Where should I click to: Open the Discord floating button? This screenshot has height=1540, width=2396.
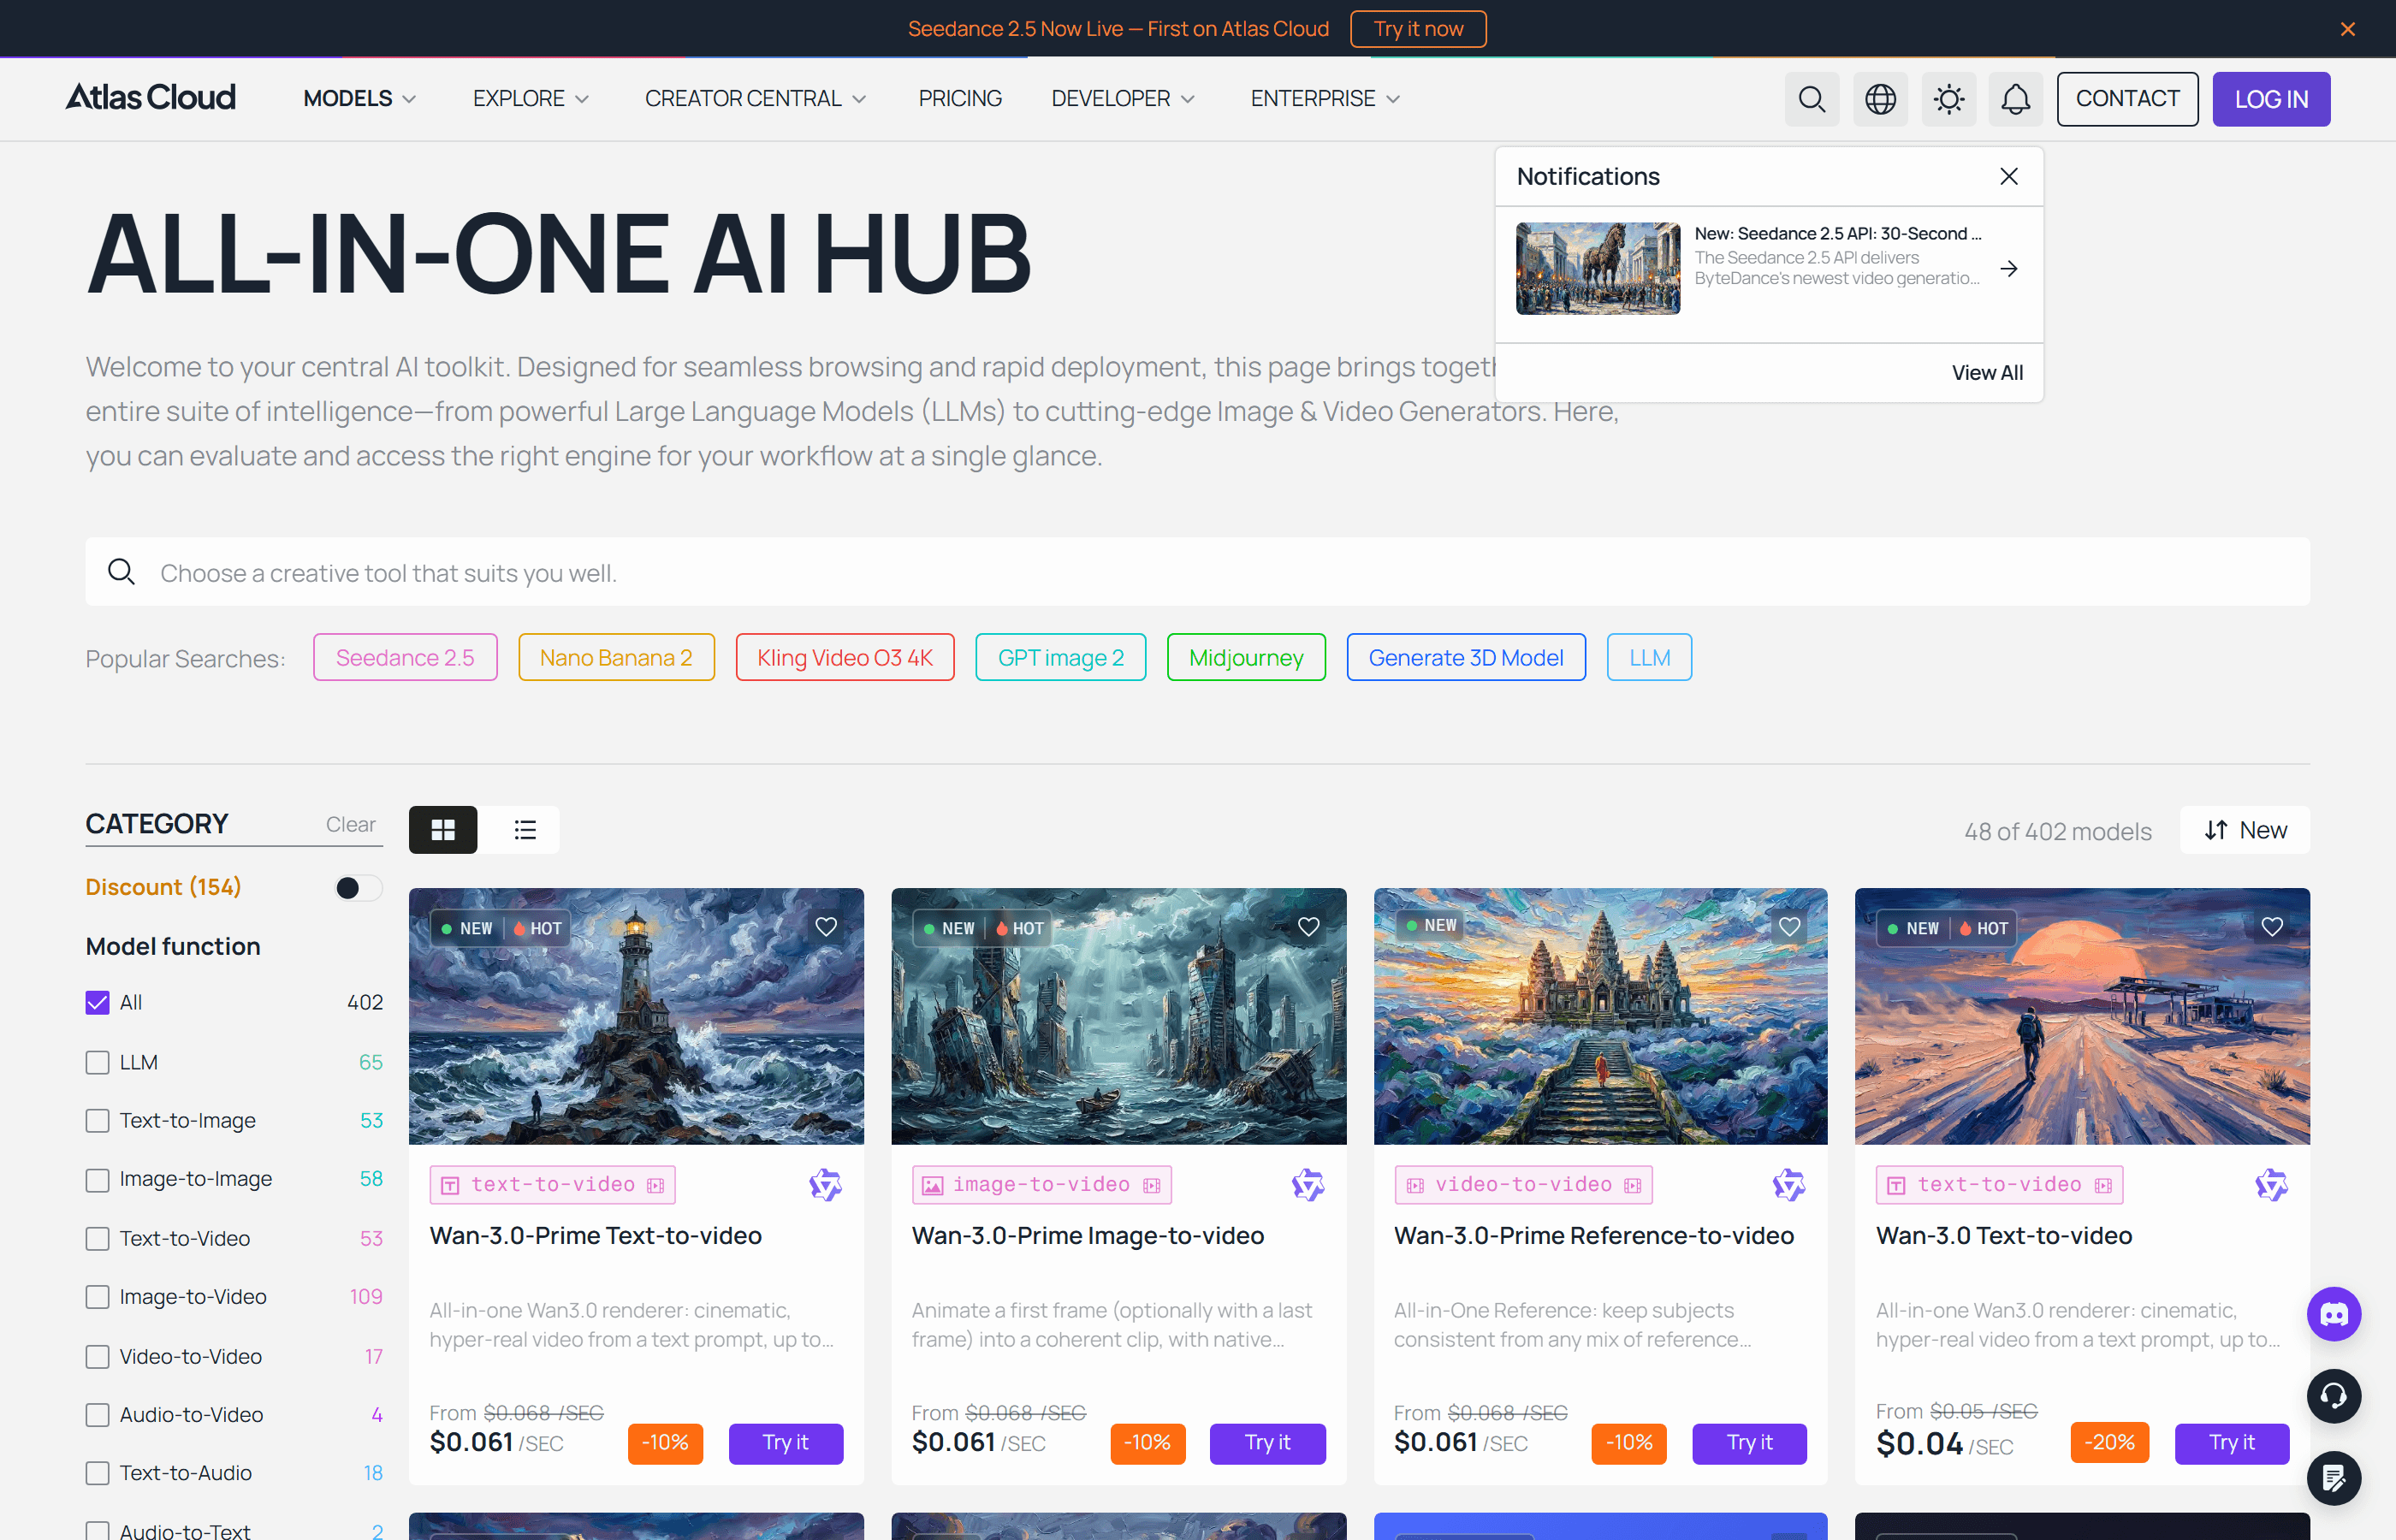2334,1314
